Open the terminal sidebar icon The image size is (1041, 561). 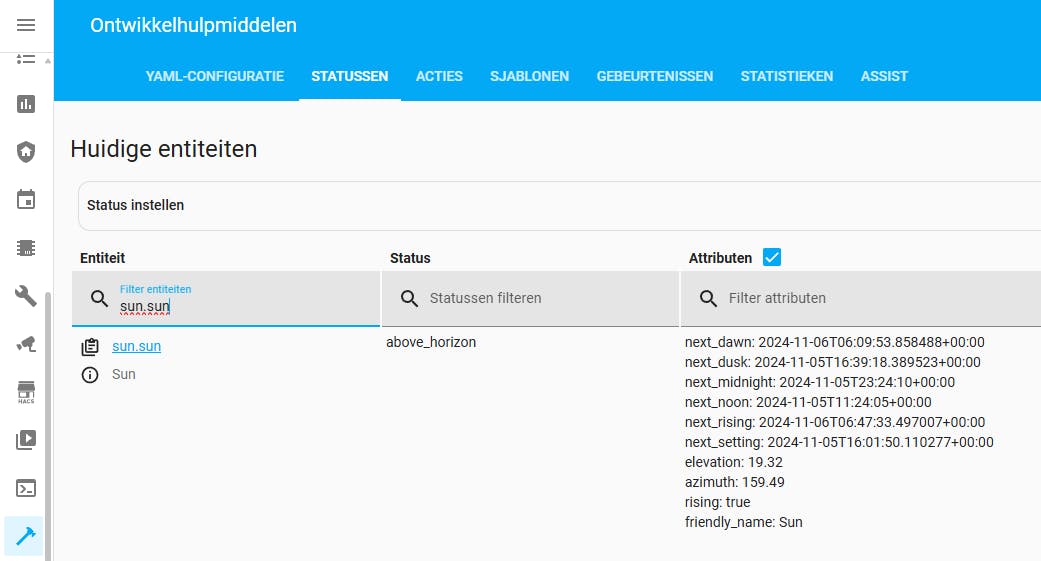pos(26,488)
